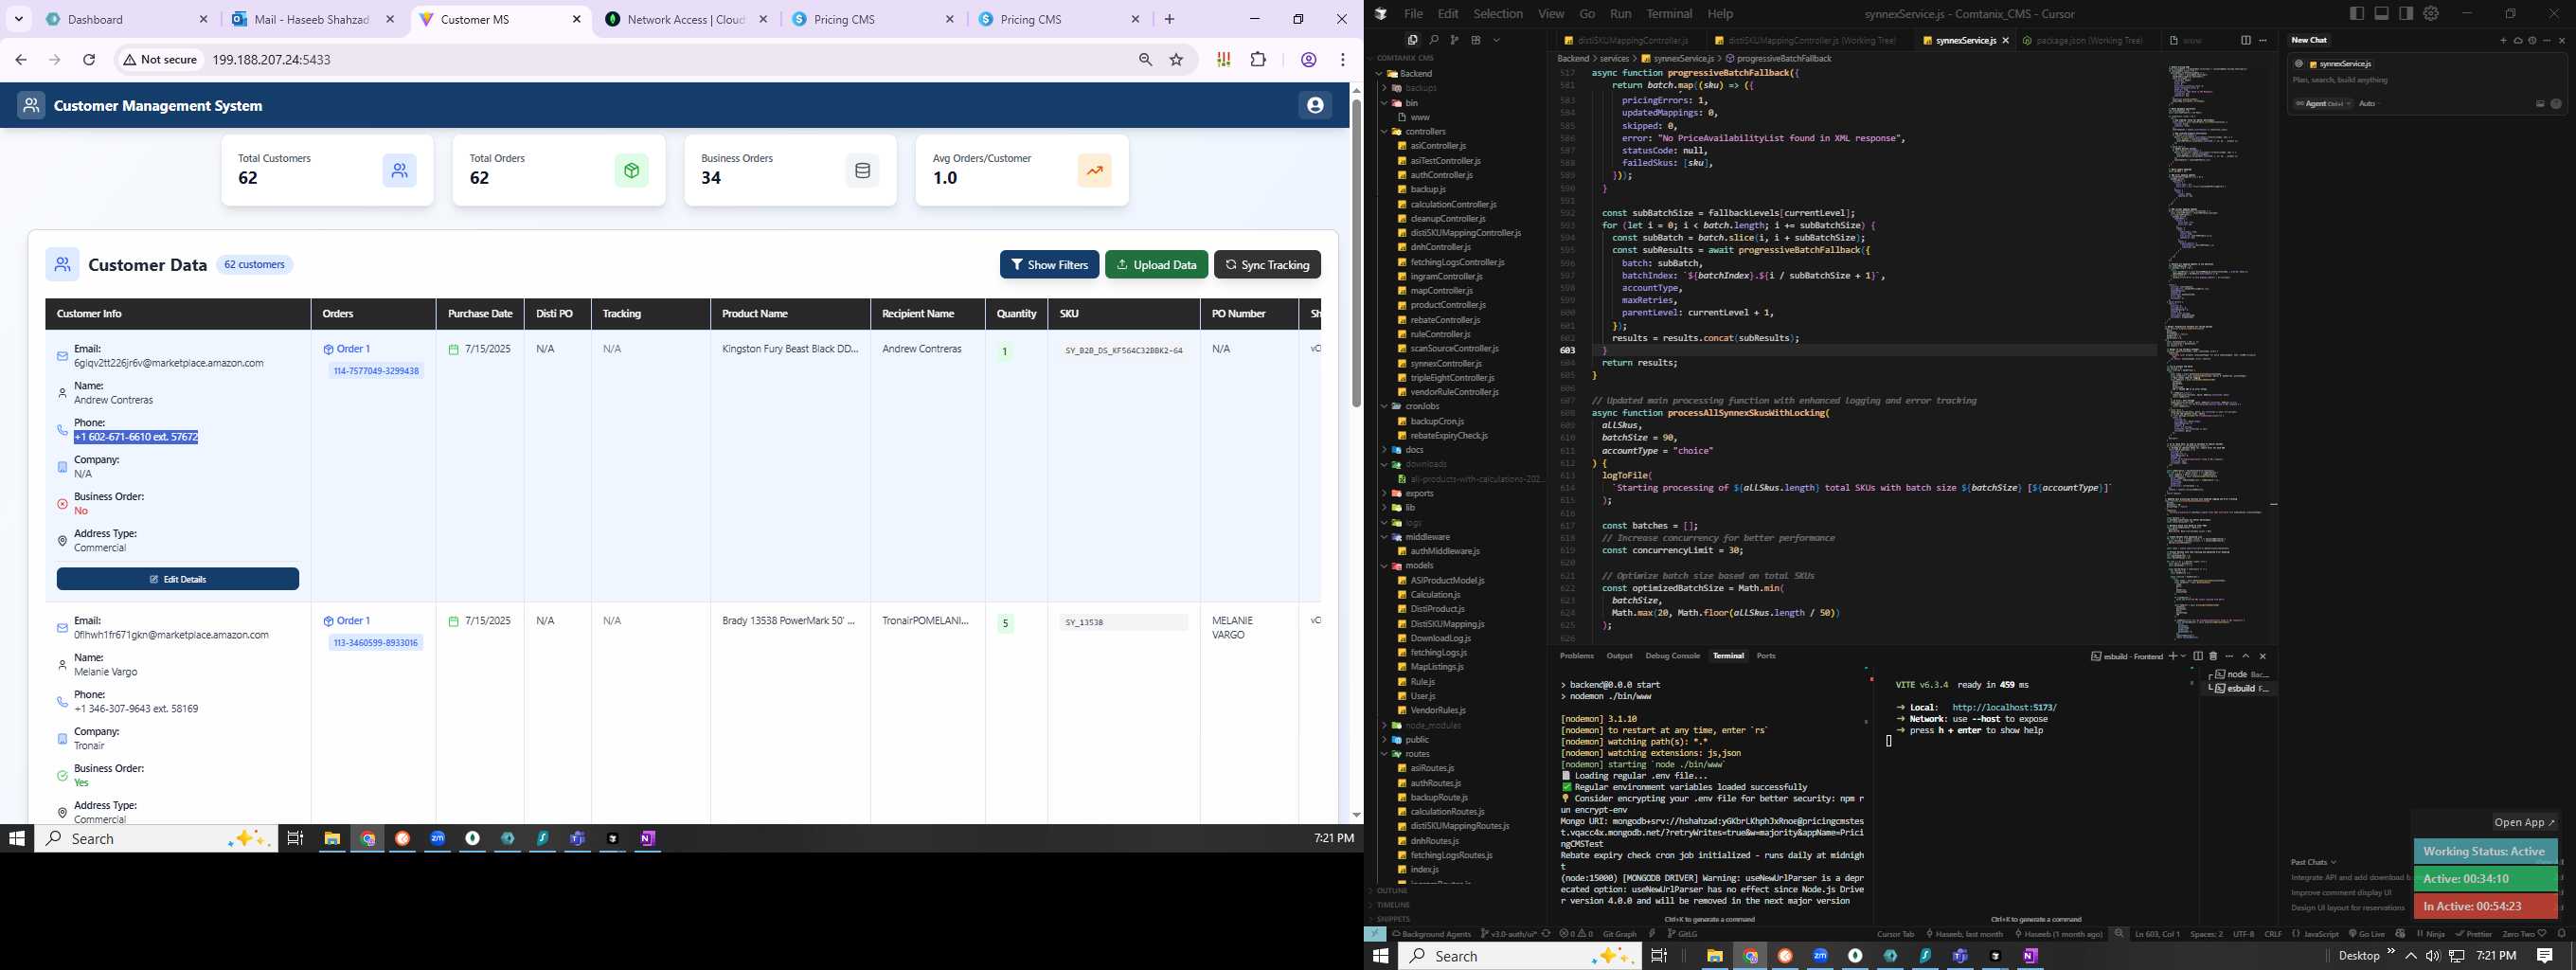Bookmark this page with the star icon
Image resolution: width=2576 pixels, height=970 pixels.
[x=1177, y=60]
